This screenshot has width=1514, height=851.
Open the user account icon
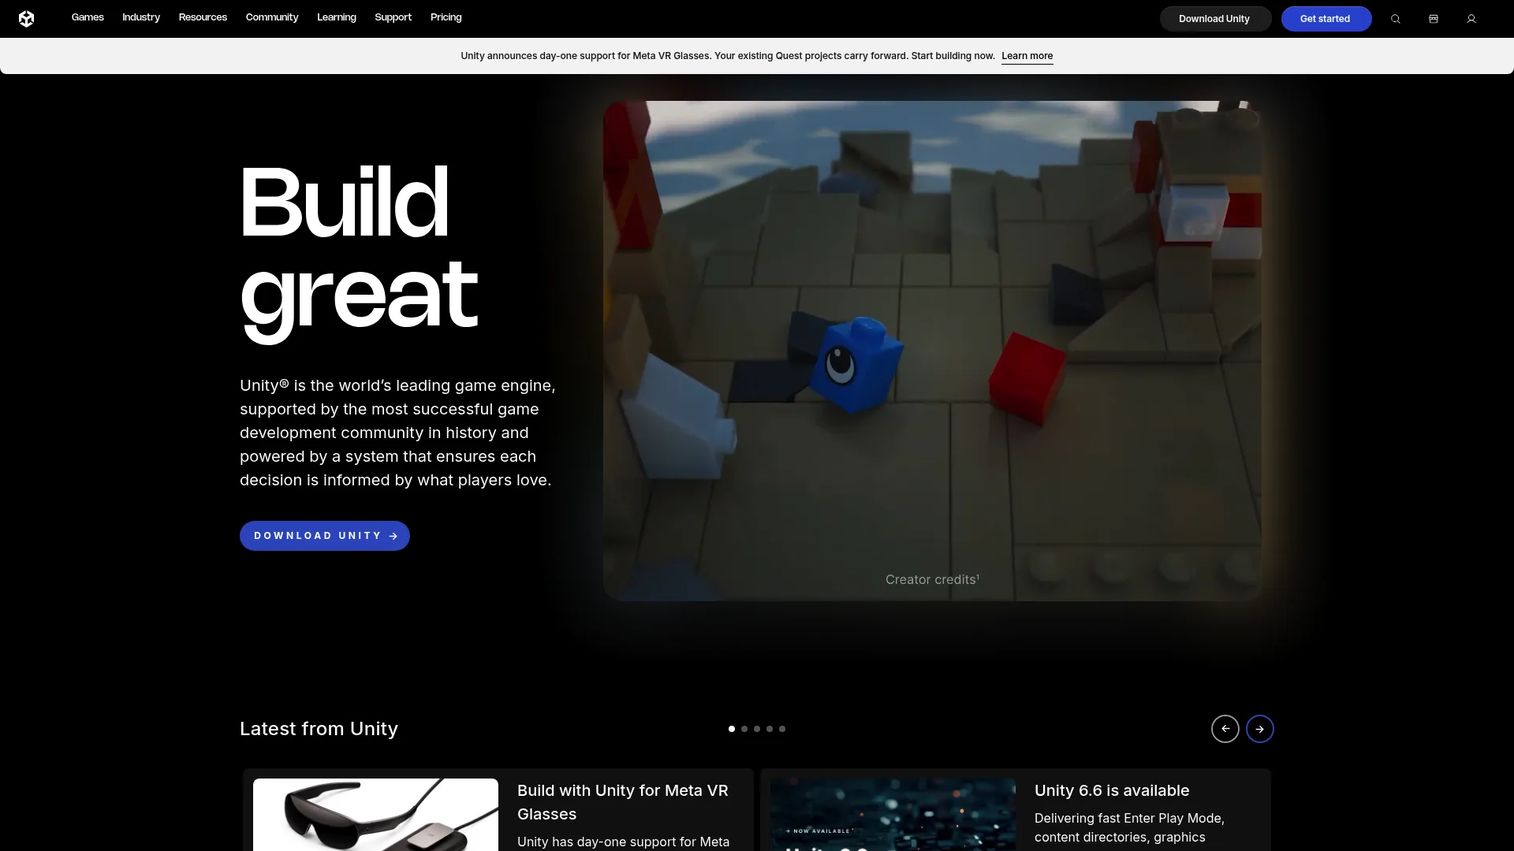click(1471, 19)
